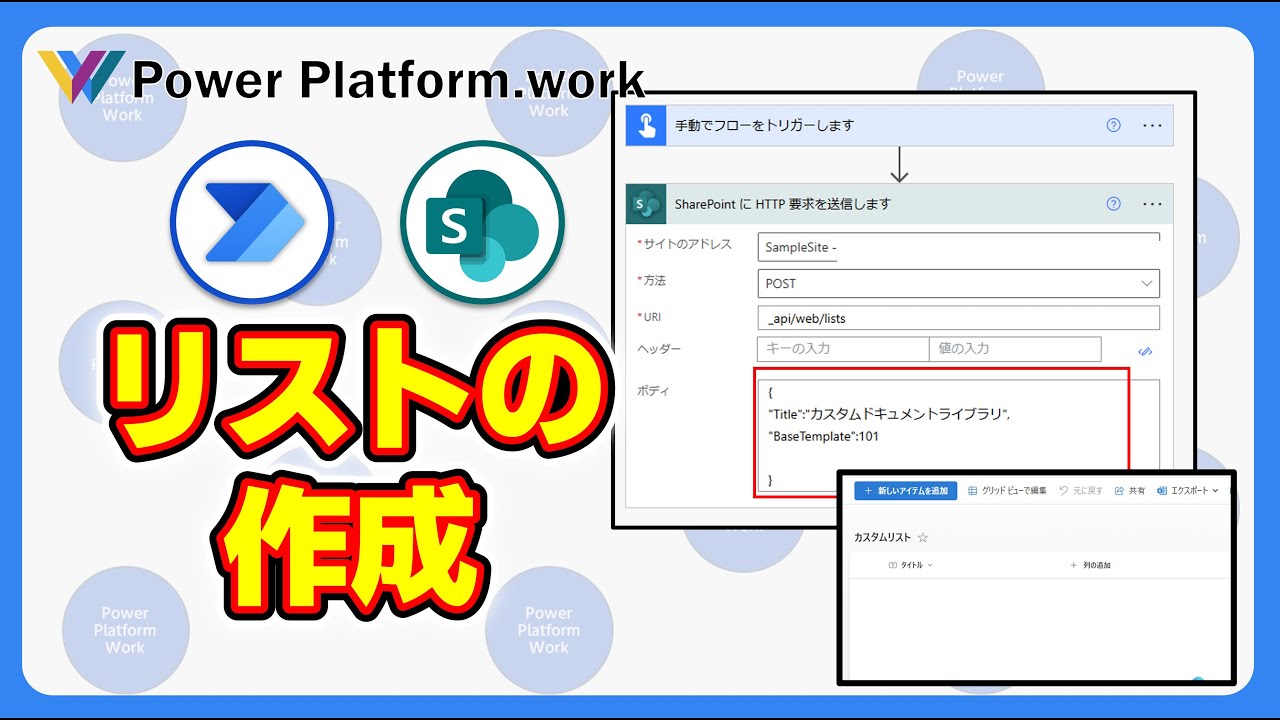The image size is (1280, 720).
Task: Open the 方法 POST dropdown
Action: click(x=958, y=283)
